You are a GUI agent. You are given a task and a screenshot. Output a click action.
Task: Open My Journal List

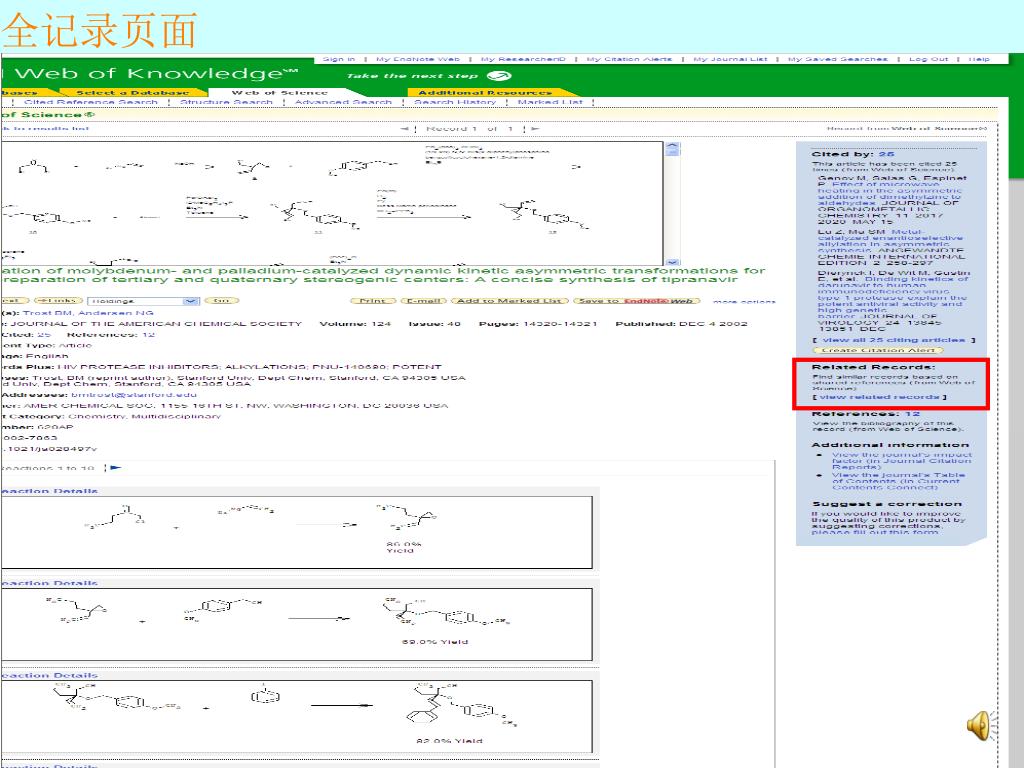click(730, 59)
